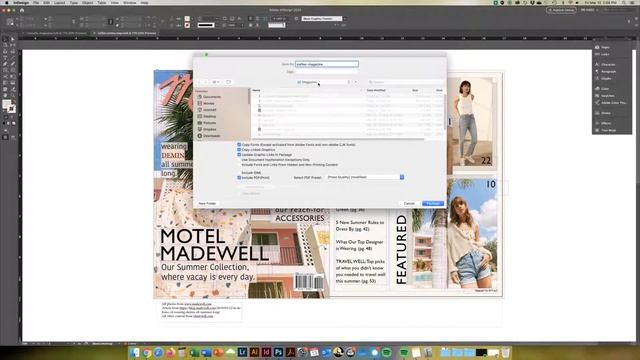Screen dimensions: 640x360
Task: Open the Layout menu
Action: [x=60, y=2]
